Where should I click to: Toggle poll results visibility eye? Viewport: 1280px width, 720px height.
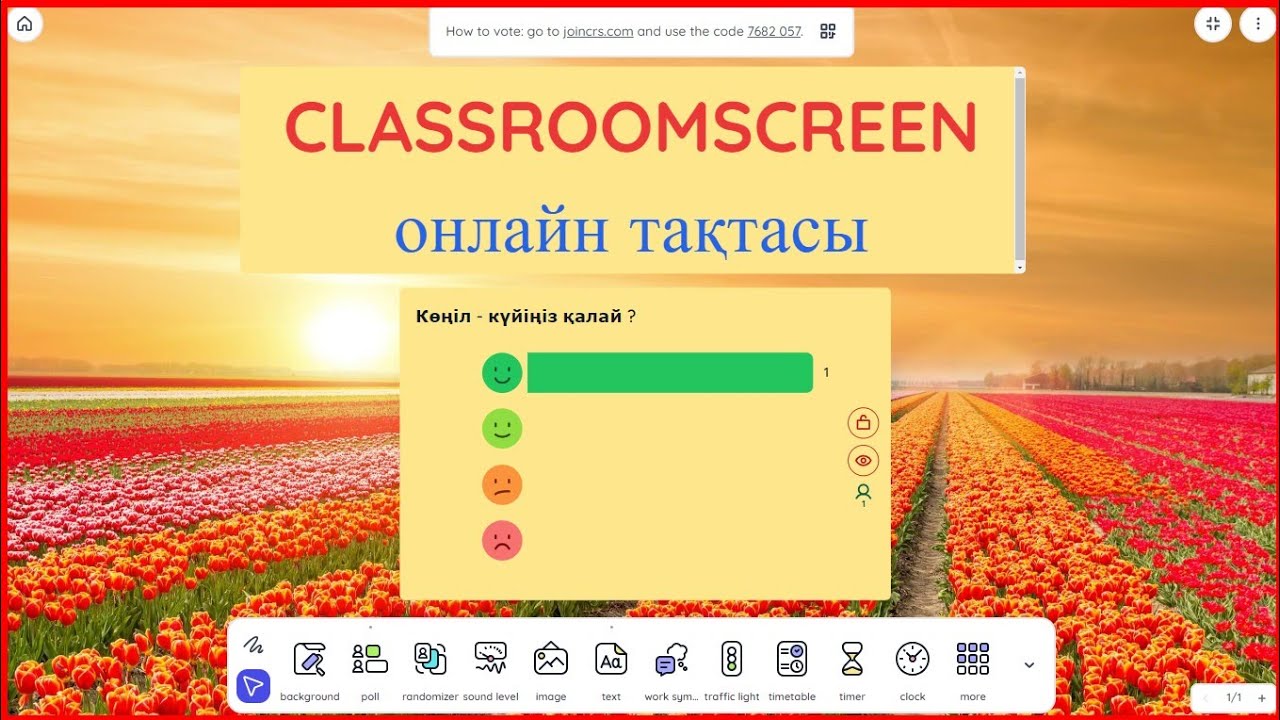click(x=863, y=461)
